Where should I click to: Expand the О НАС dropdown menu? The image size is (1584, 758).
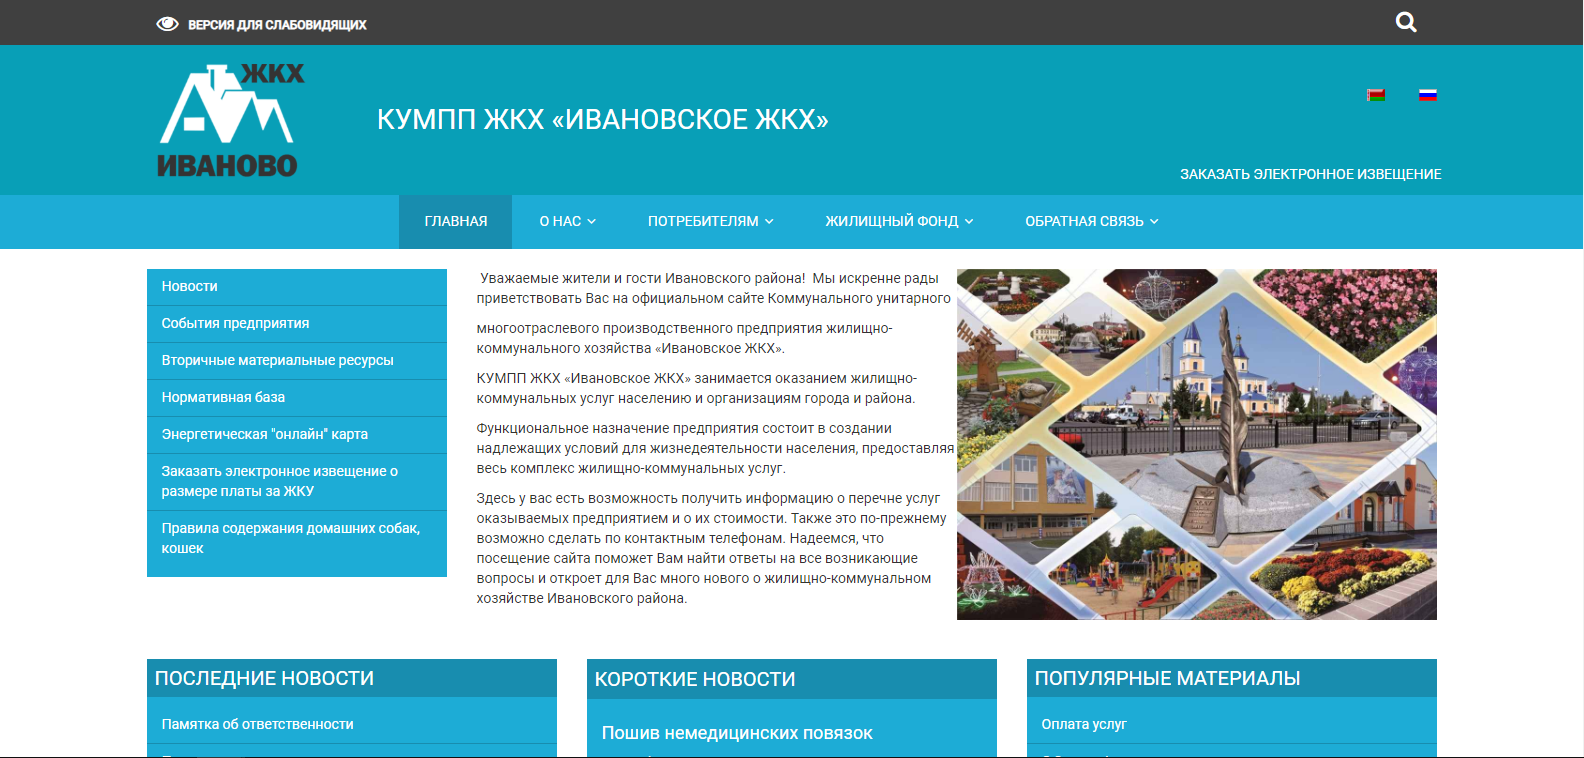pos(567,221)
